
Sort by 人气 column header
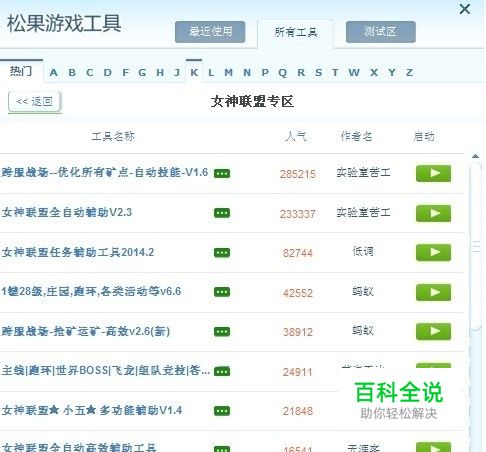296,136
